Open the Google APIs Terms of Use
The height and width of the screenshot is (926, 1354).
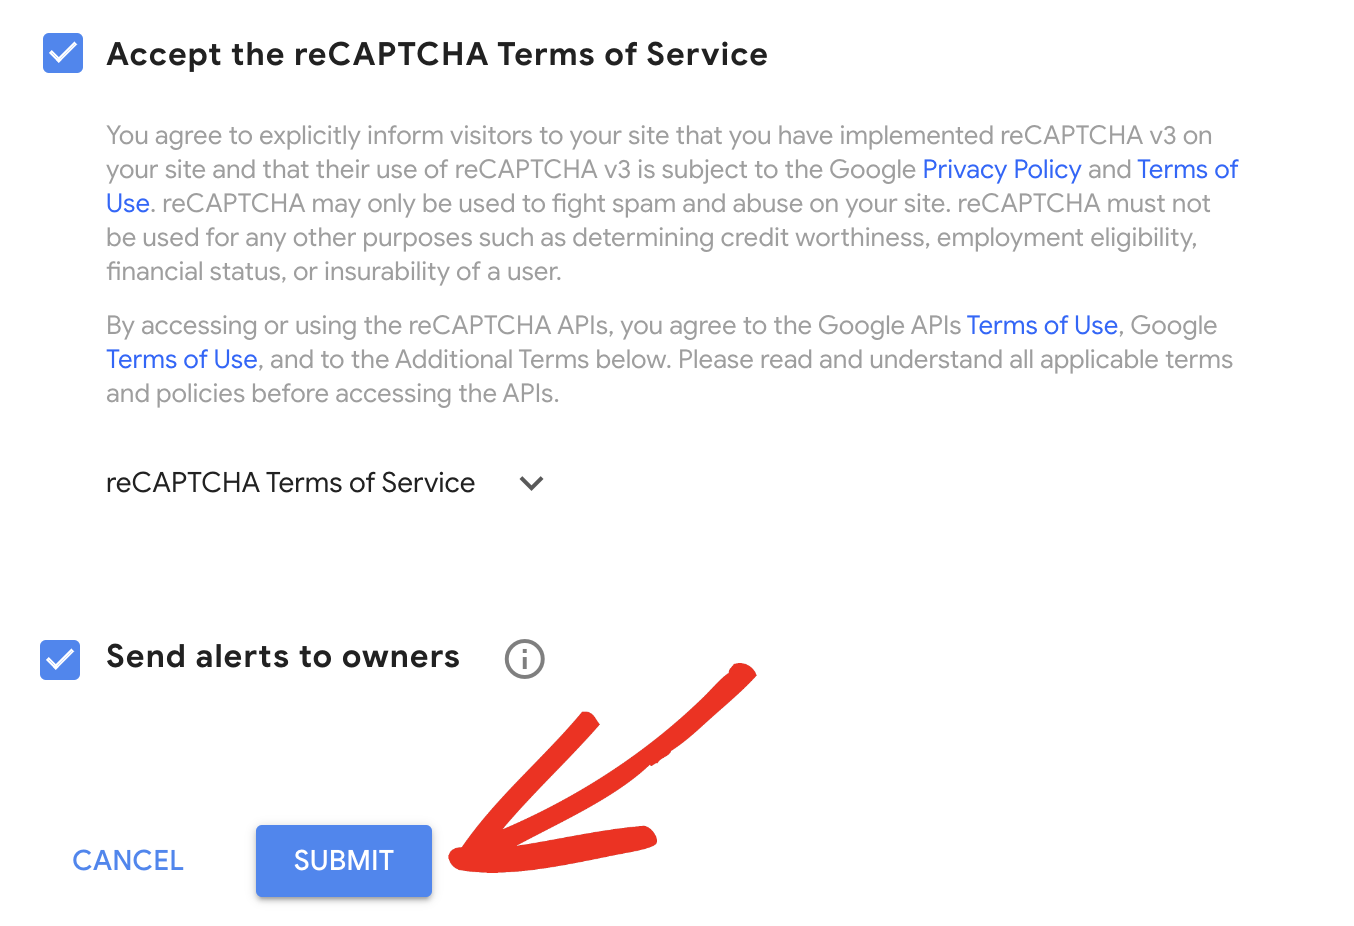[x=1042, y=325]
